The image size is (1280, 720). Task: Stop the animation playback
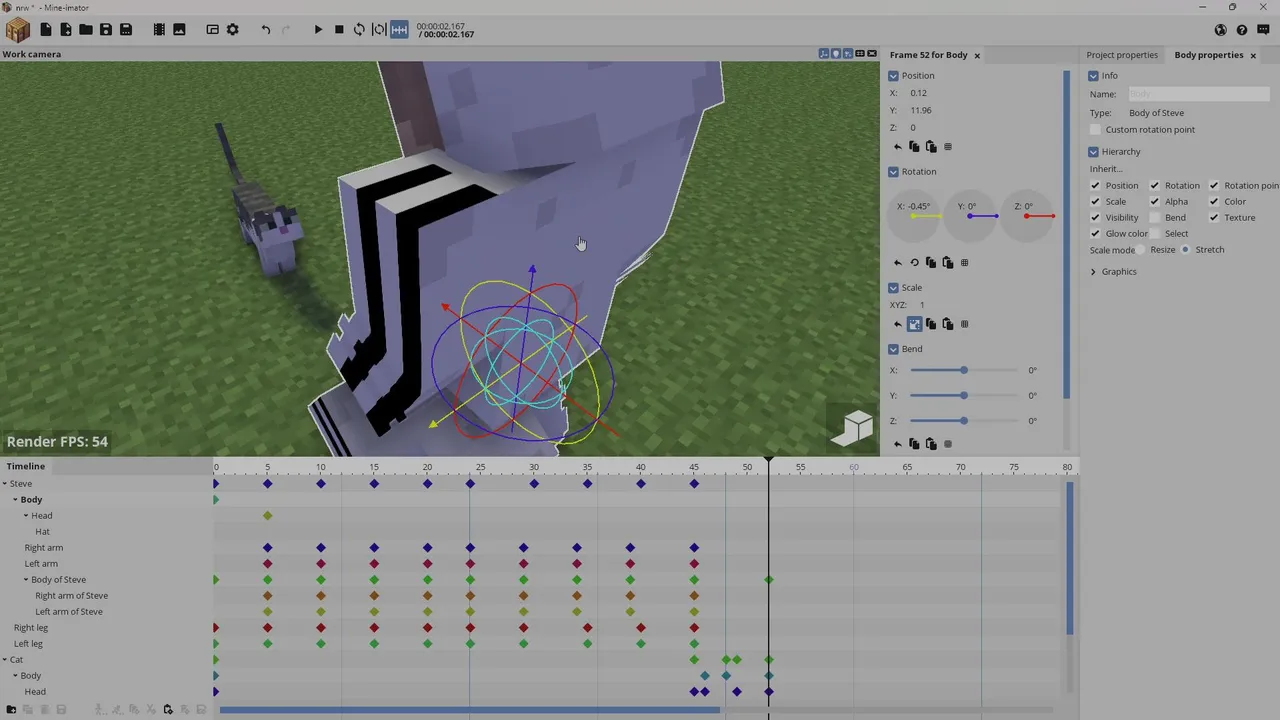pos(339,30)
